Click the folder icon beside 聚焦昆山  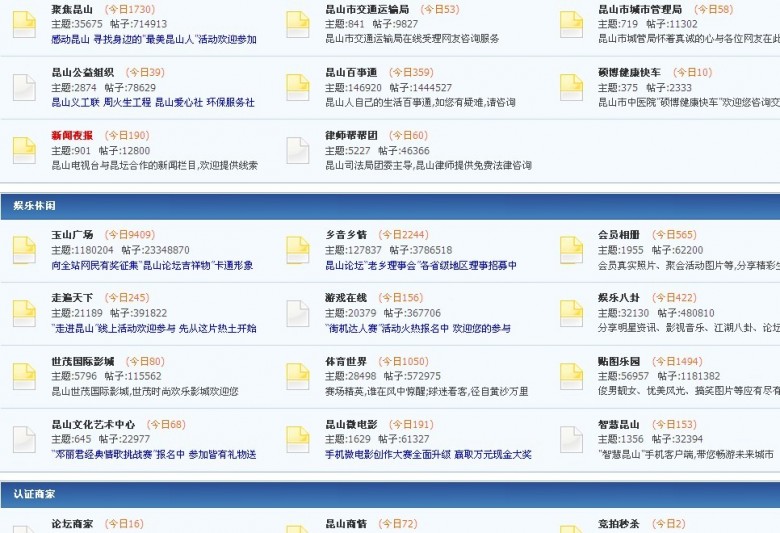click(x=24, y=24)
